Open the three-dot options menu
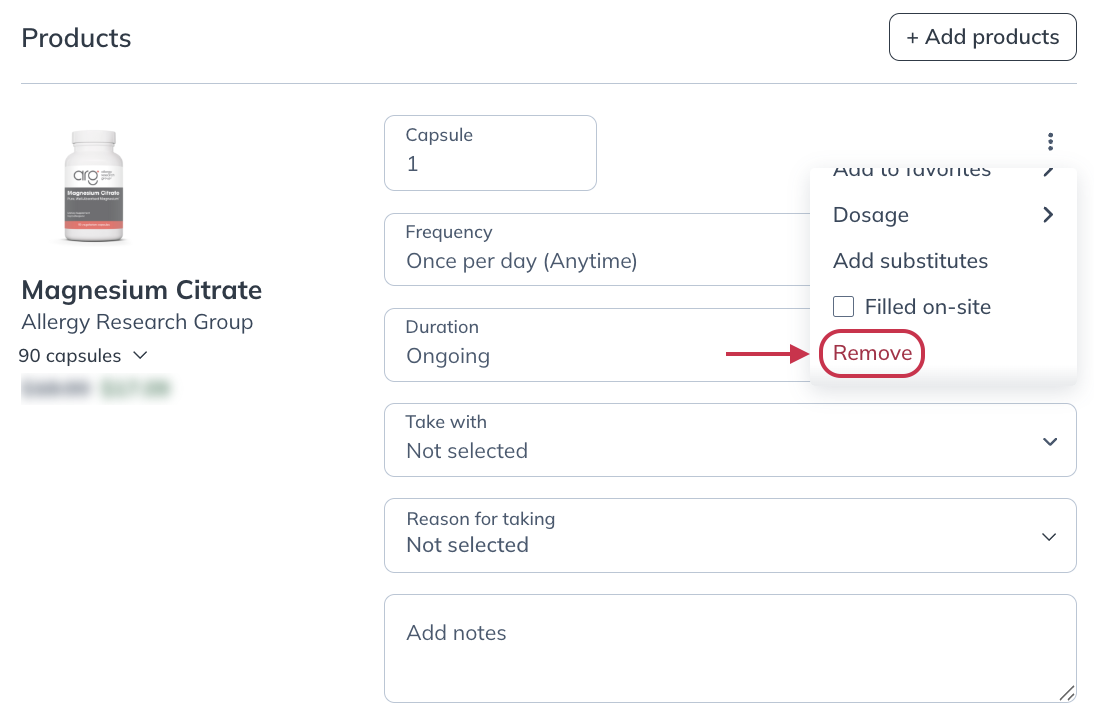The height and width of the screenshot is (728, 1094). 1050,142
